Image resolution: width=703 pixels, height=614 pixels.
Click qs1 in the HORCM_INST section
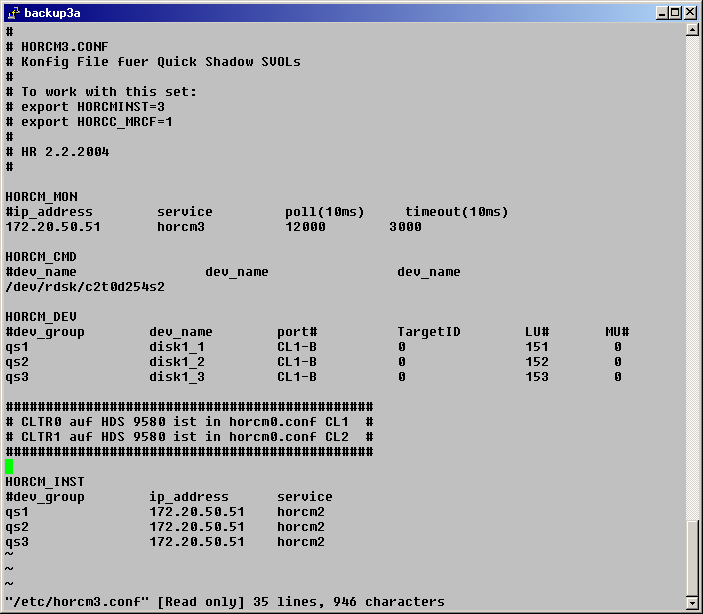coord(17,512)
